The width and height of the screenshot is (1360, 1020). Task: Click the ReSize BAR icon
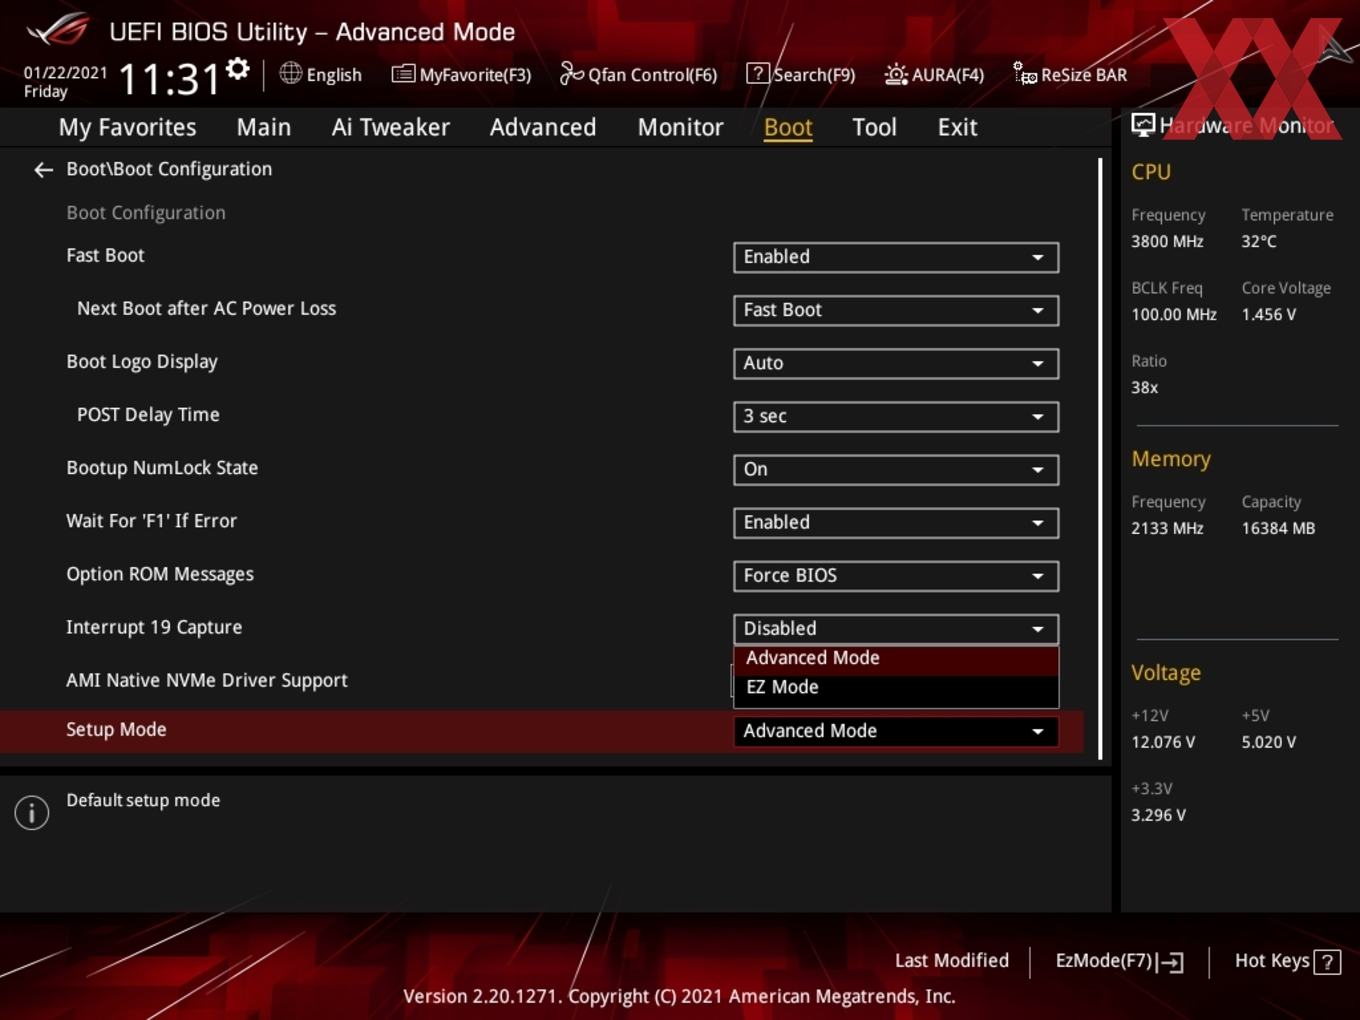coord(1025,73)
